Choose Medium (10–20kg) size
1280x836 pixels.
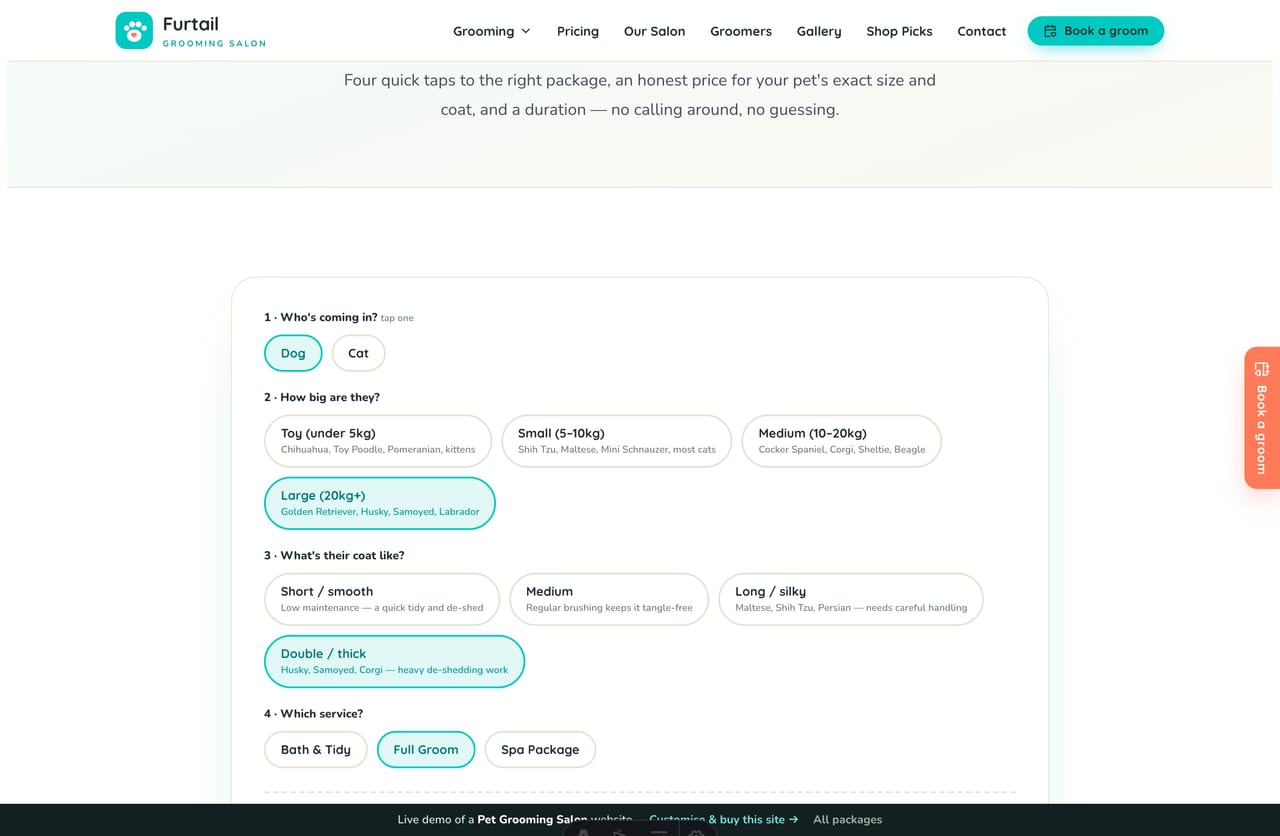842,441
